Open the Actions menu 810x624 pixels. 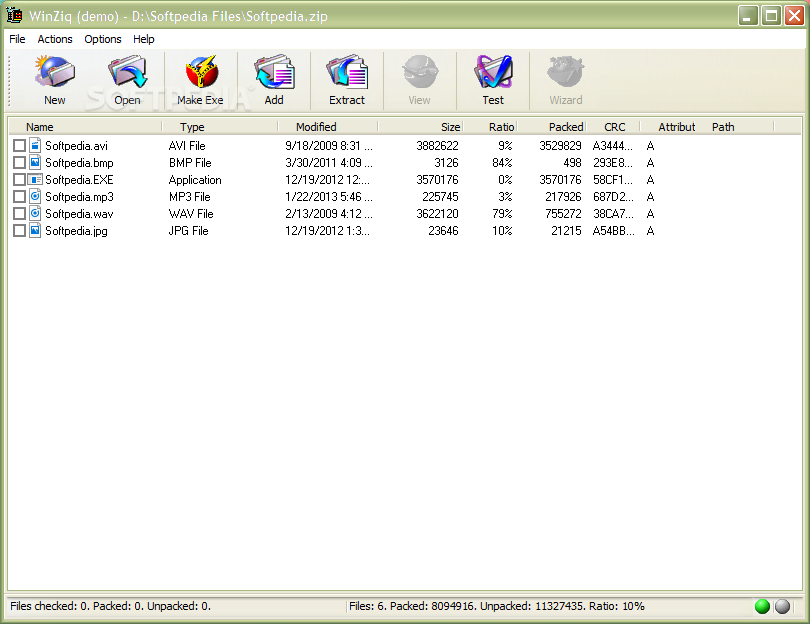coord(55,39)
